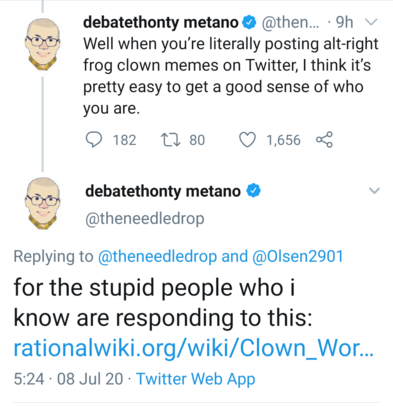
Task: Click debatethonty metano name in the second tweet
Action: (x=163, y=191)
